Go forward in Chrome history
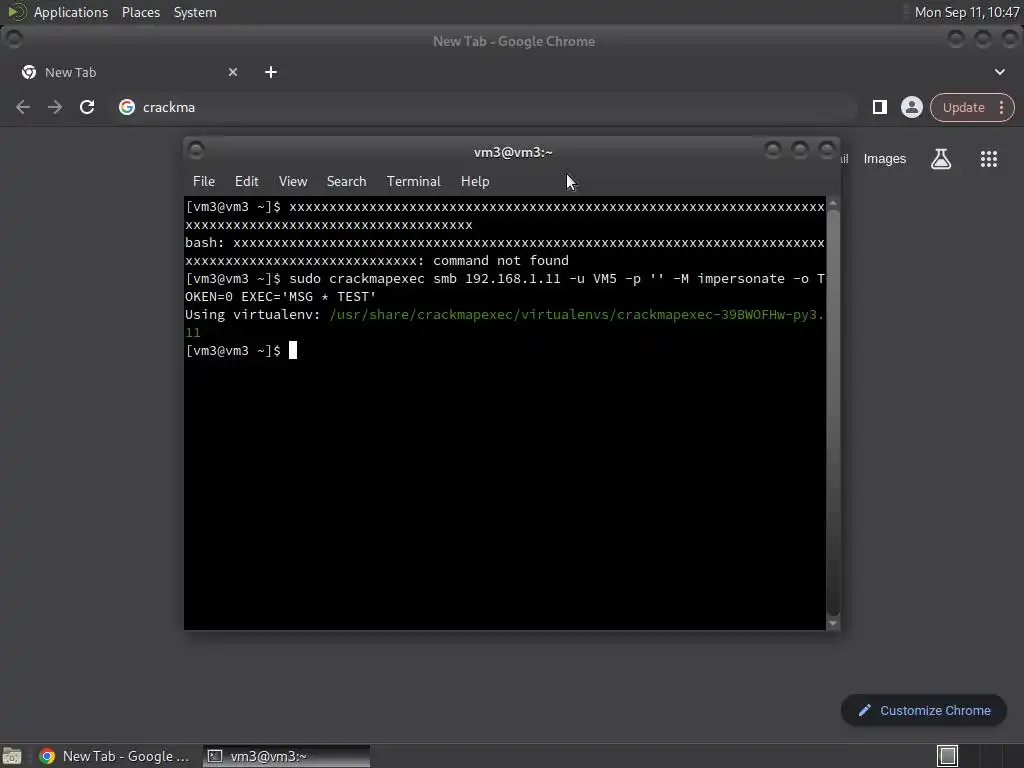This screenshot has height=768, width=1024. [55, 107]
